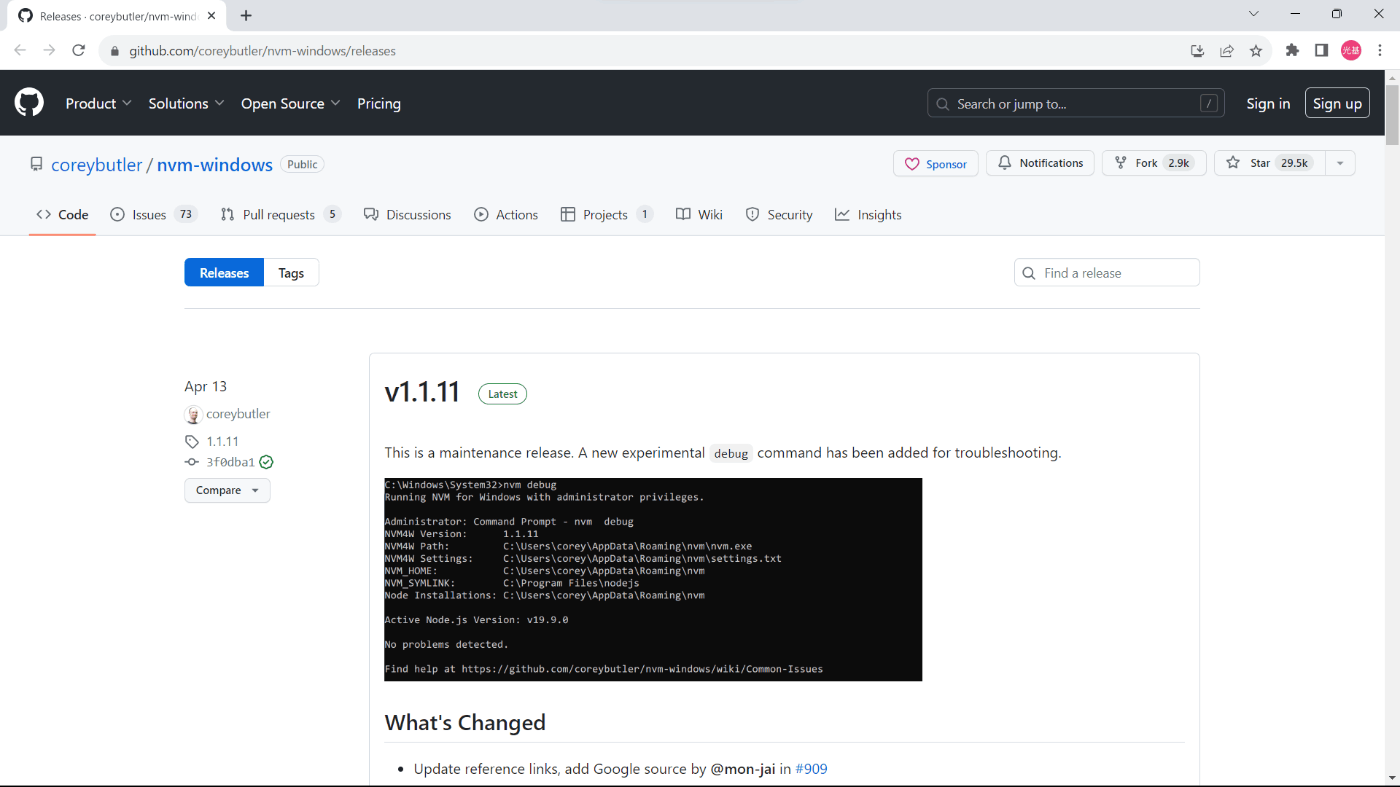Click the browser address bar URL
Screen dimensions: 1400x787
click(262, 51)
